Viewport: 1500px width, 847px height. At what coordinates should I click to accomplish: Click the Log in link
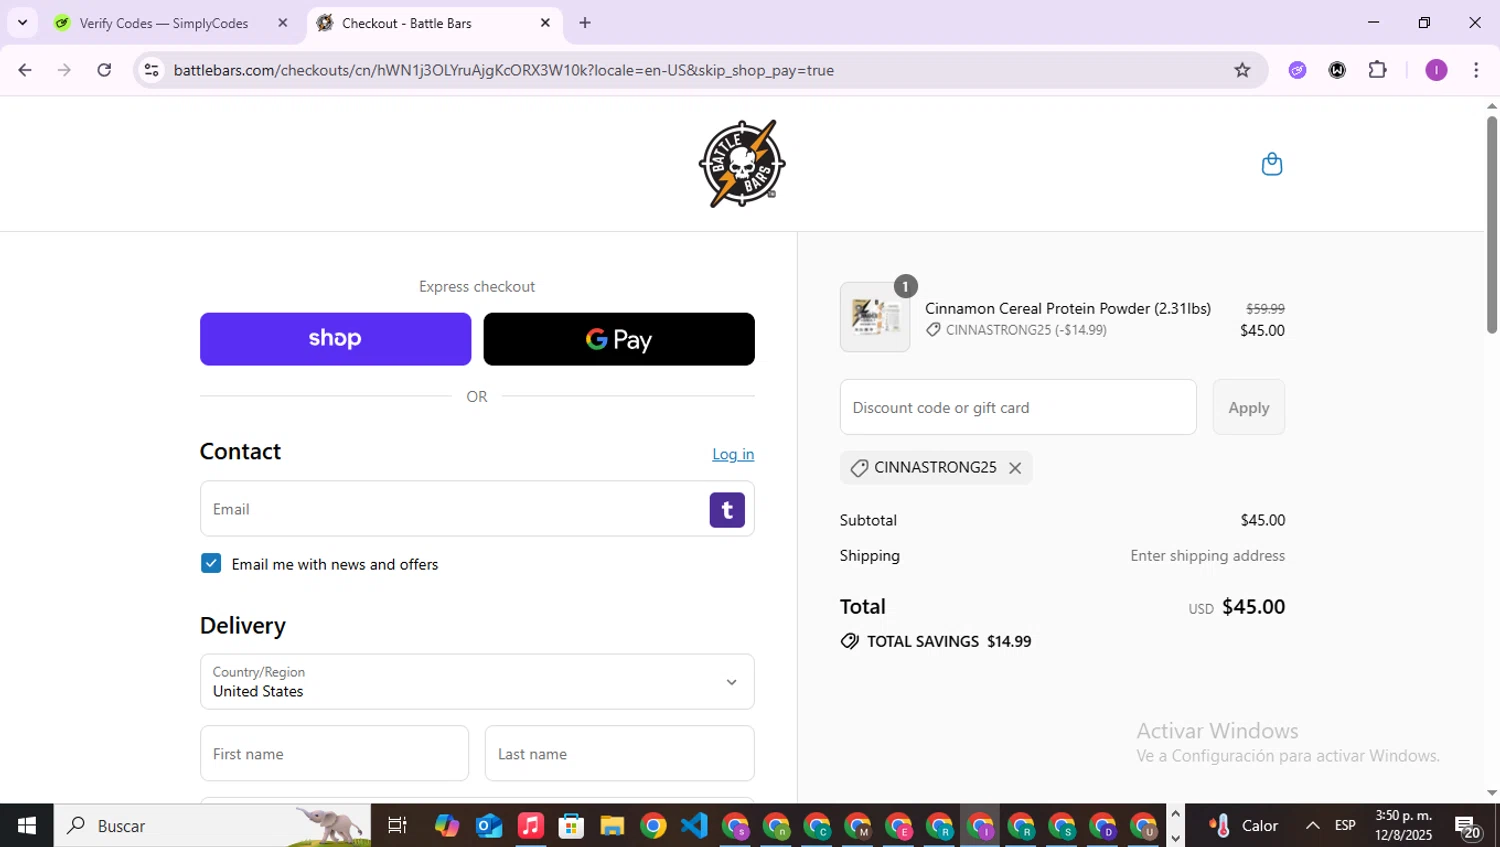pyautogui.click(x=733, y=454)
